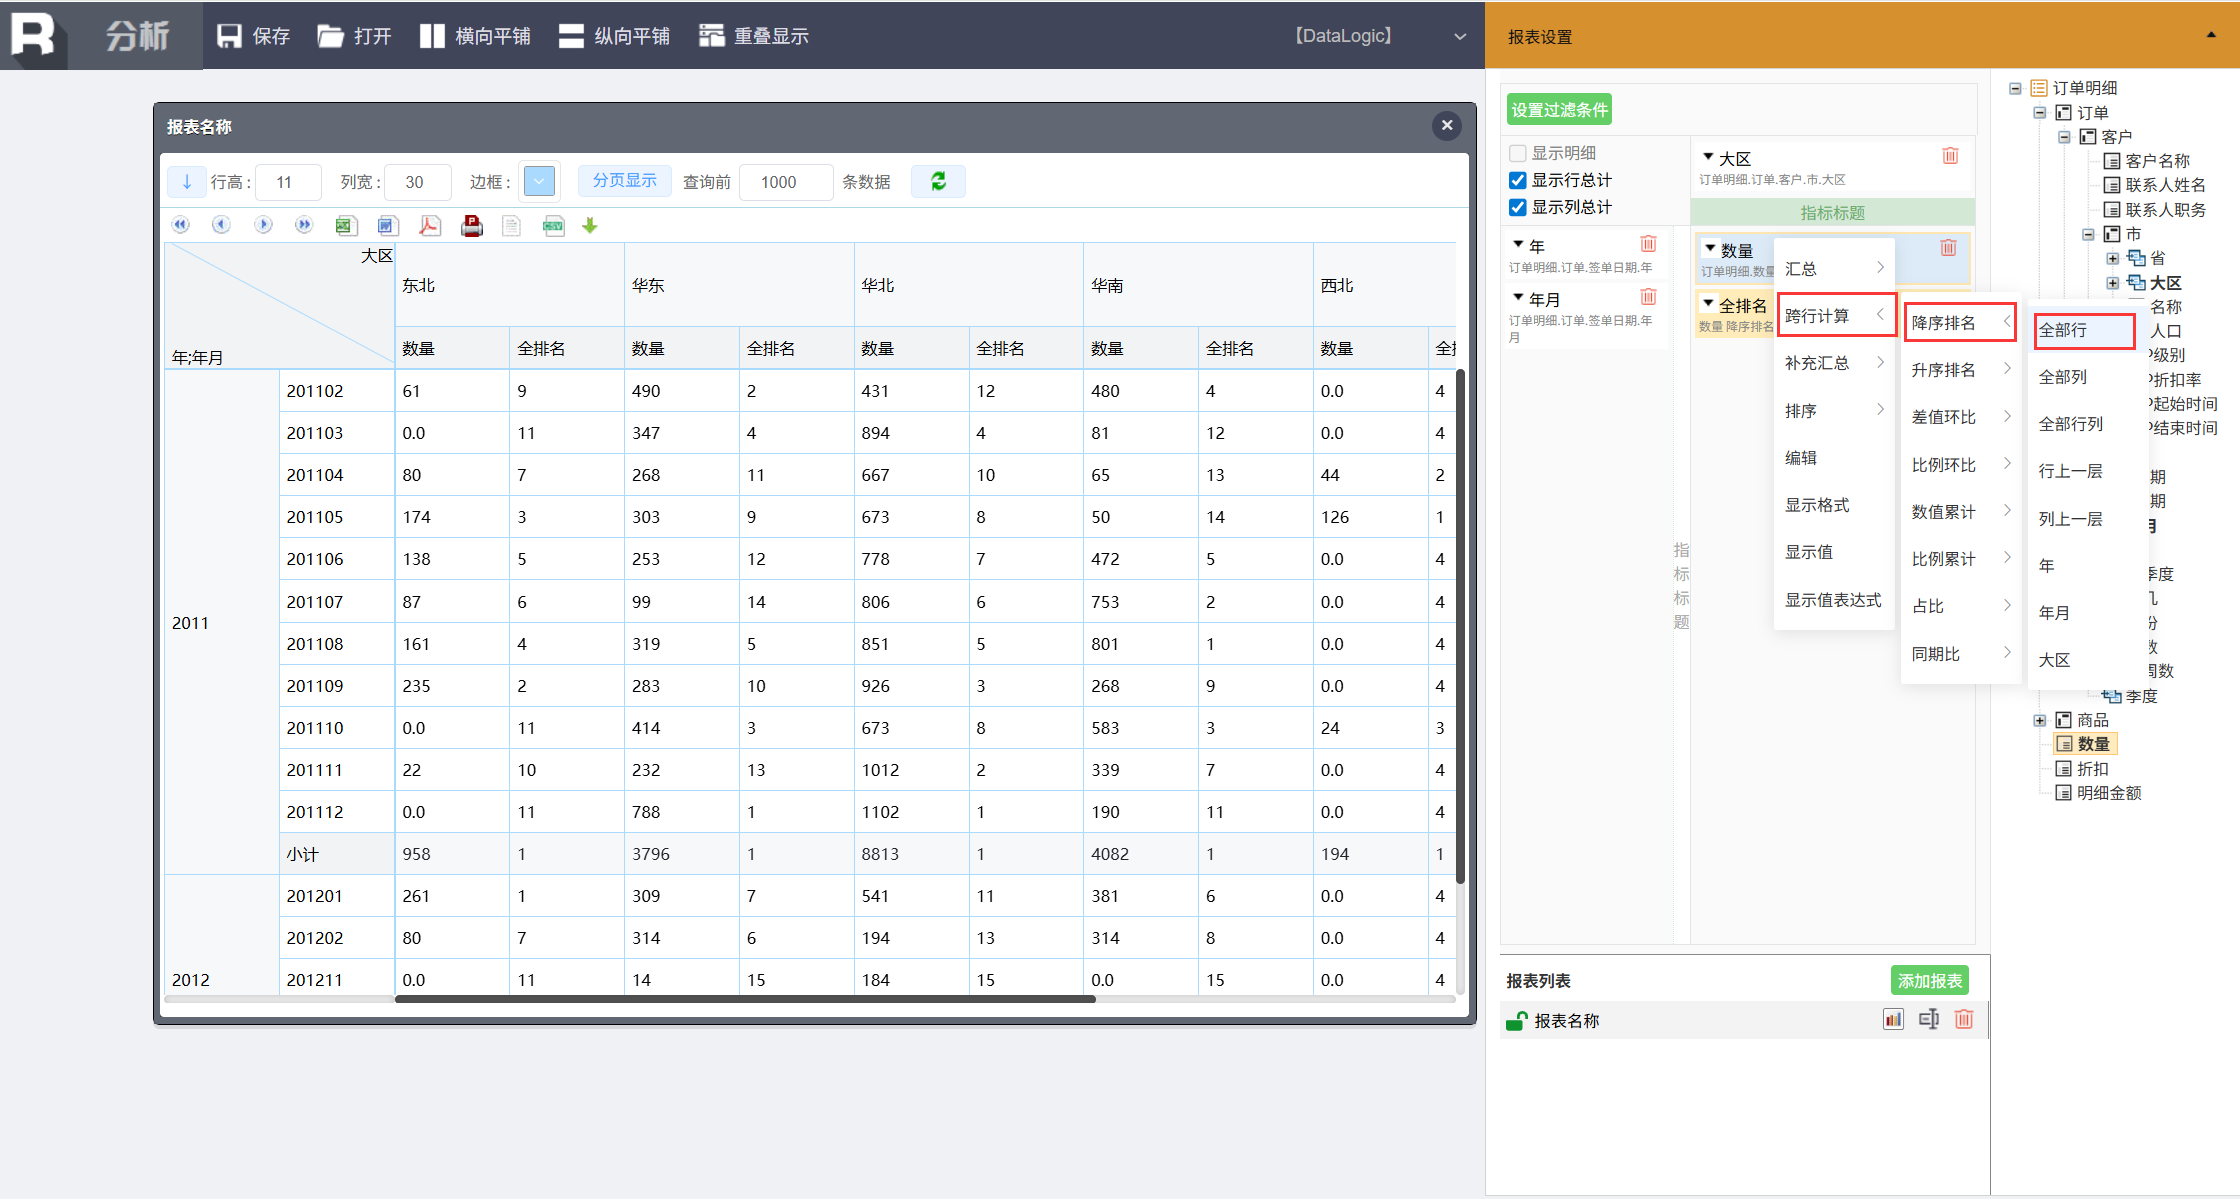Uncheck 显示行总计
This screenshot has width=2240, height=1199.
click(x=1518, y=180)
